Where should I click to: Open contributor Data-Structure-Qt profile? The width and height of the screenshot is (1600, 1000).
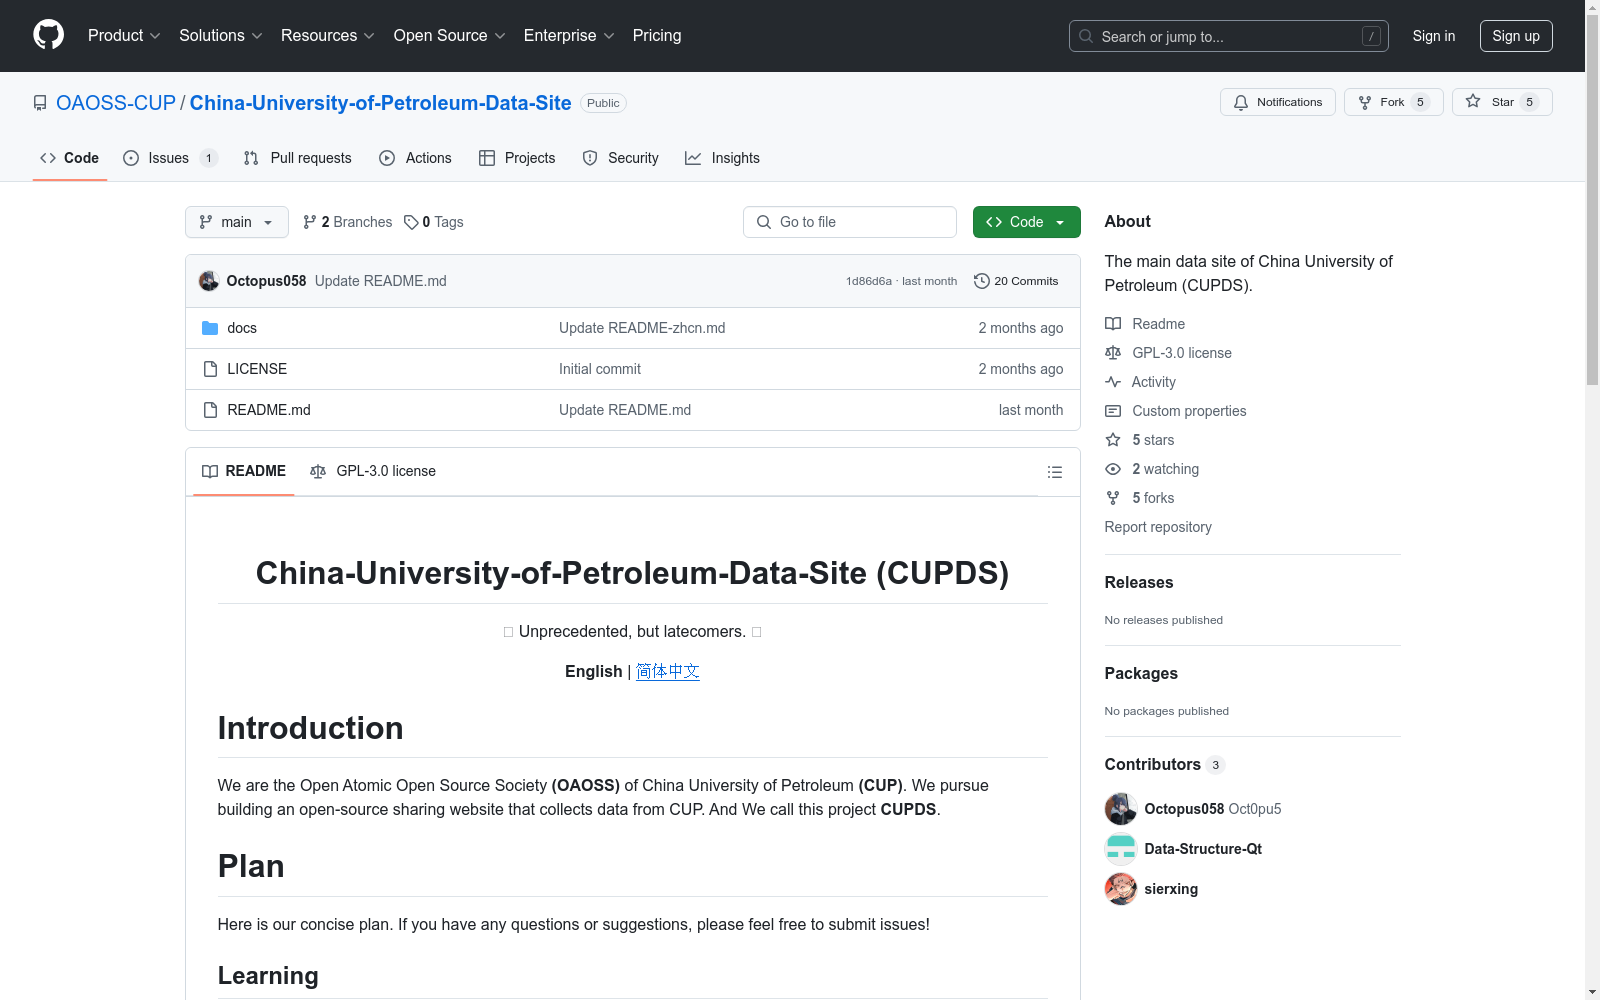1203,849
